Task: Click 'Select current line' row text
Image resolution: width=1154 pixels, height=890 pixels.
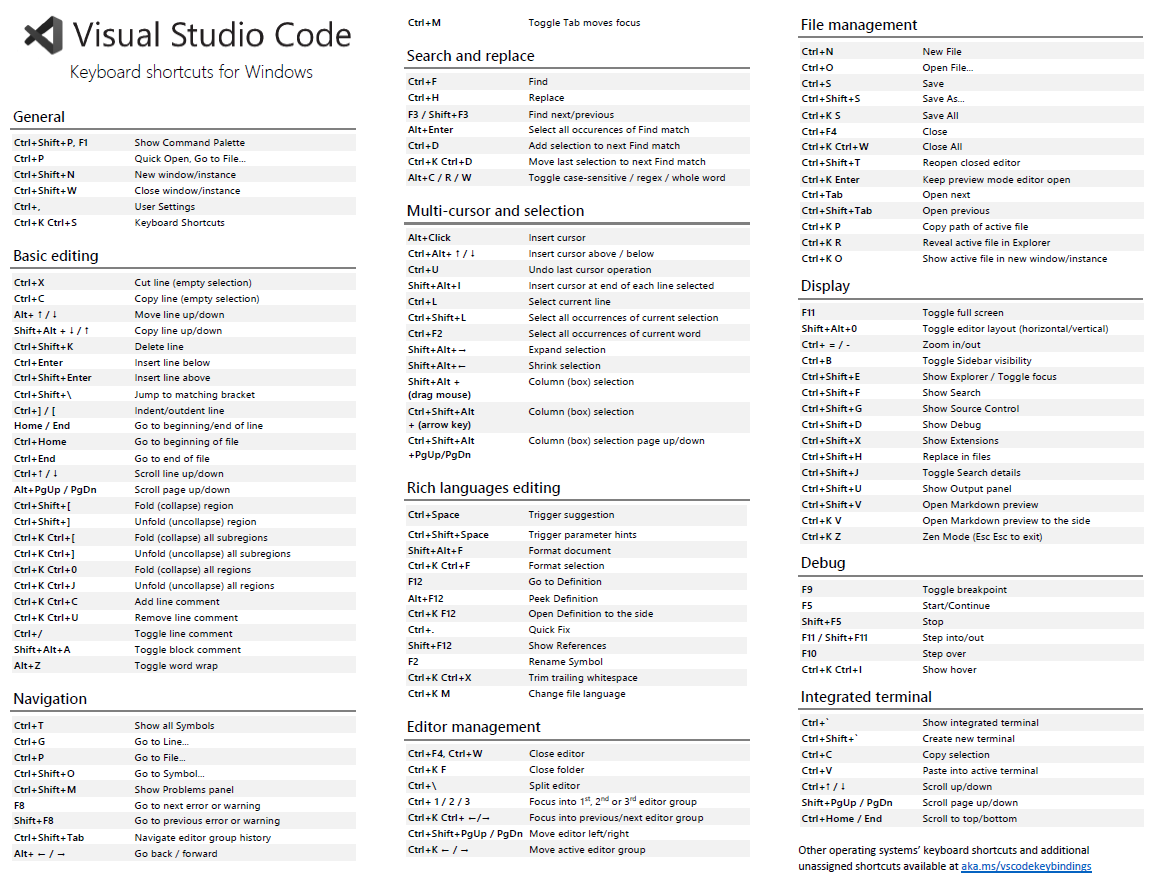Action: (x=570, y=302)
